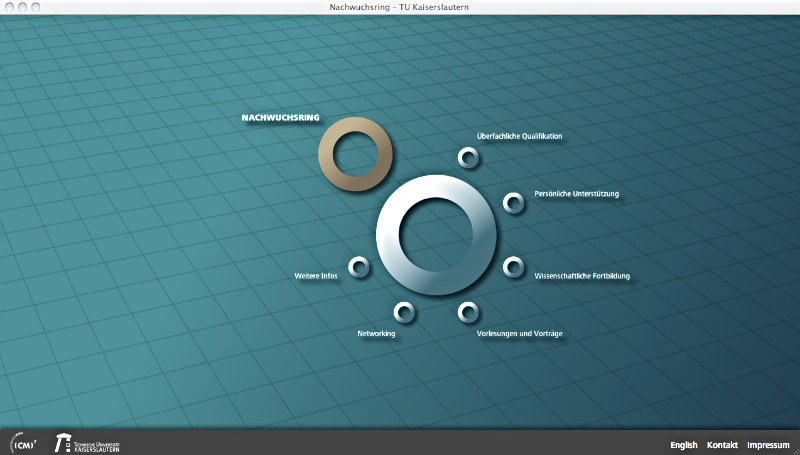Close the window with the leftmost title-bar button
The width and height of the screenshot is (800, 455).
coord(9,7)
